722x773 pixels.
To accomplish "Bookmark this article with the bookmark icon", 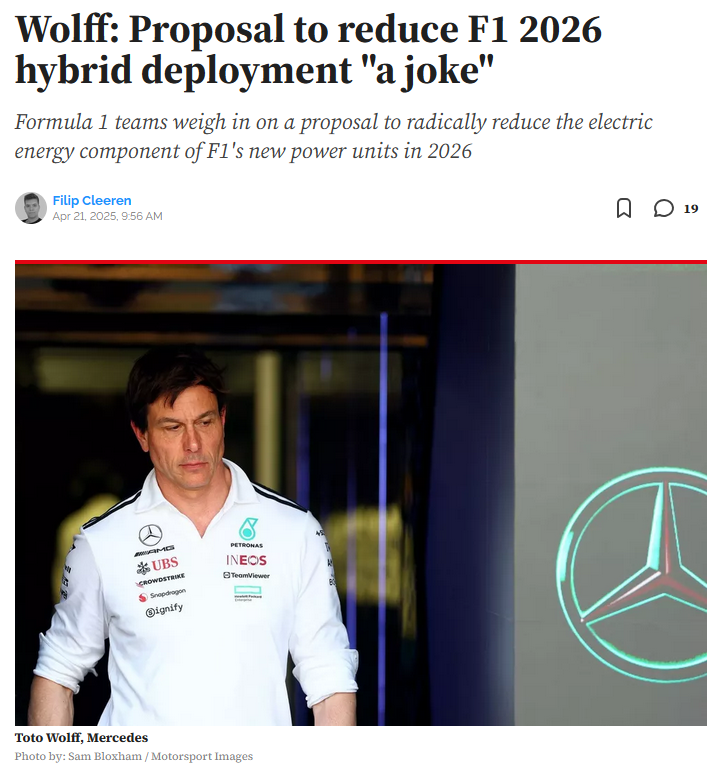I will coord(623,208).
